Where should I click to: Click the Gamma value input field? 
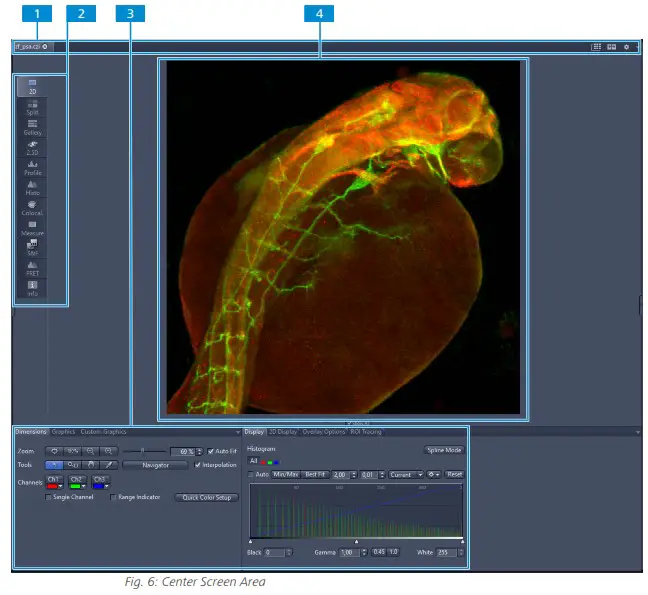coord(349,552)
